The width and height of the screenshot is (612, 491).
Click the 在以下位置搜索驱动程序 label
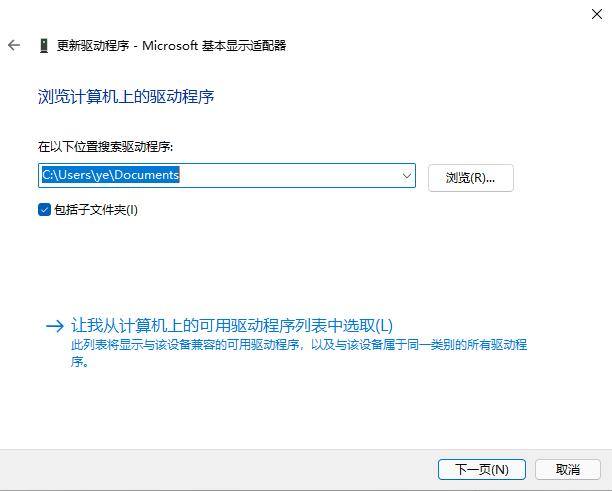[106, 147]
